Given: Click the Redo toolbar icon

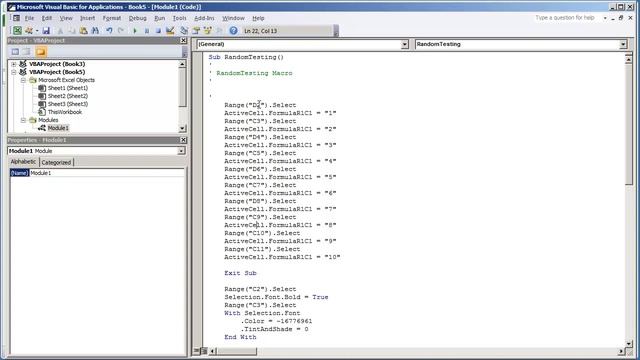Looking at the screenshot, I should (x=121, y=31).
